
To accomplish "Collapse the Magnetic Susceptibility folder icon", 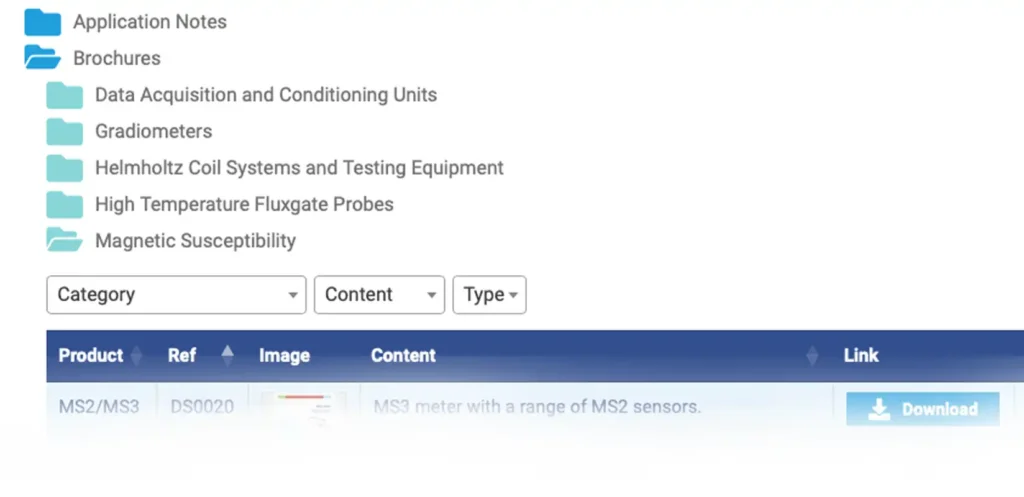I will (x=65, y=240).
